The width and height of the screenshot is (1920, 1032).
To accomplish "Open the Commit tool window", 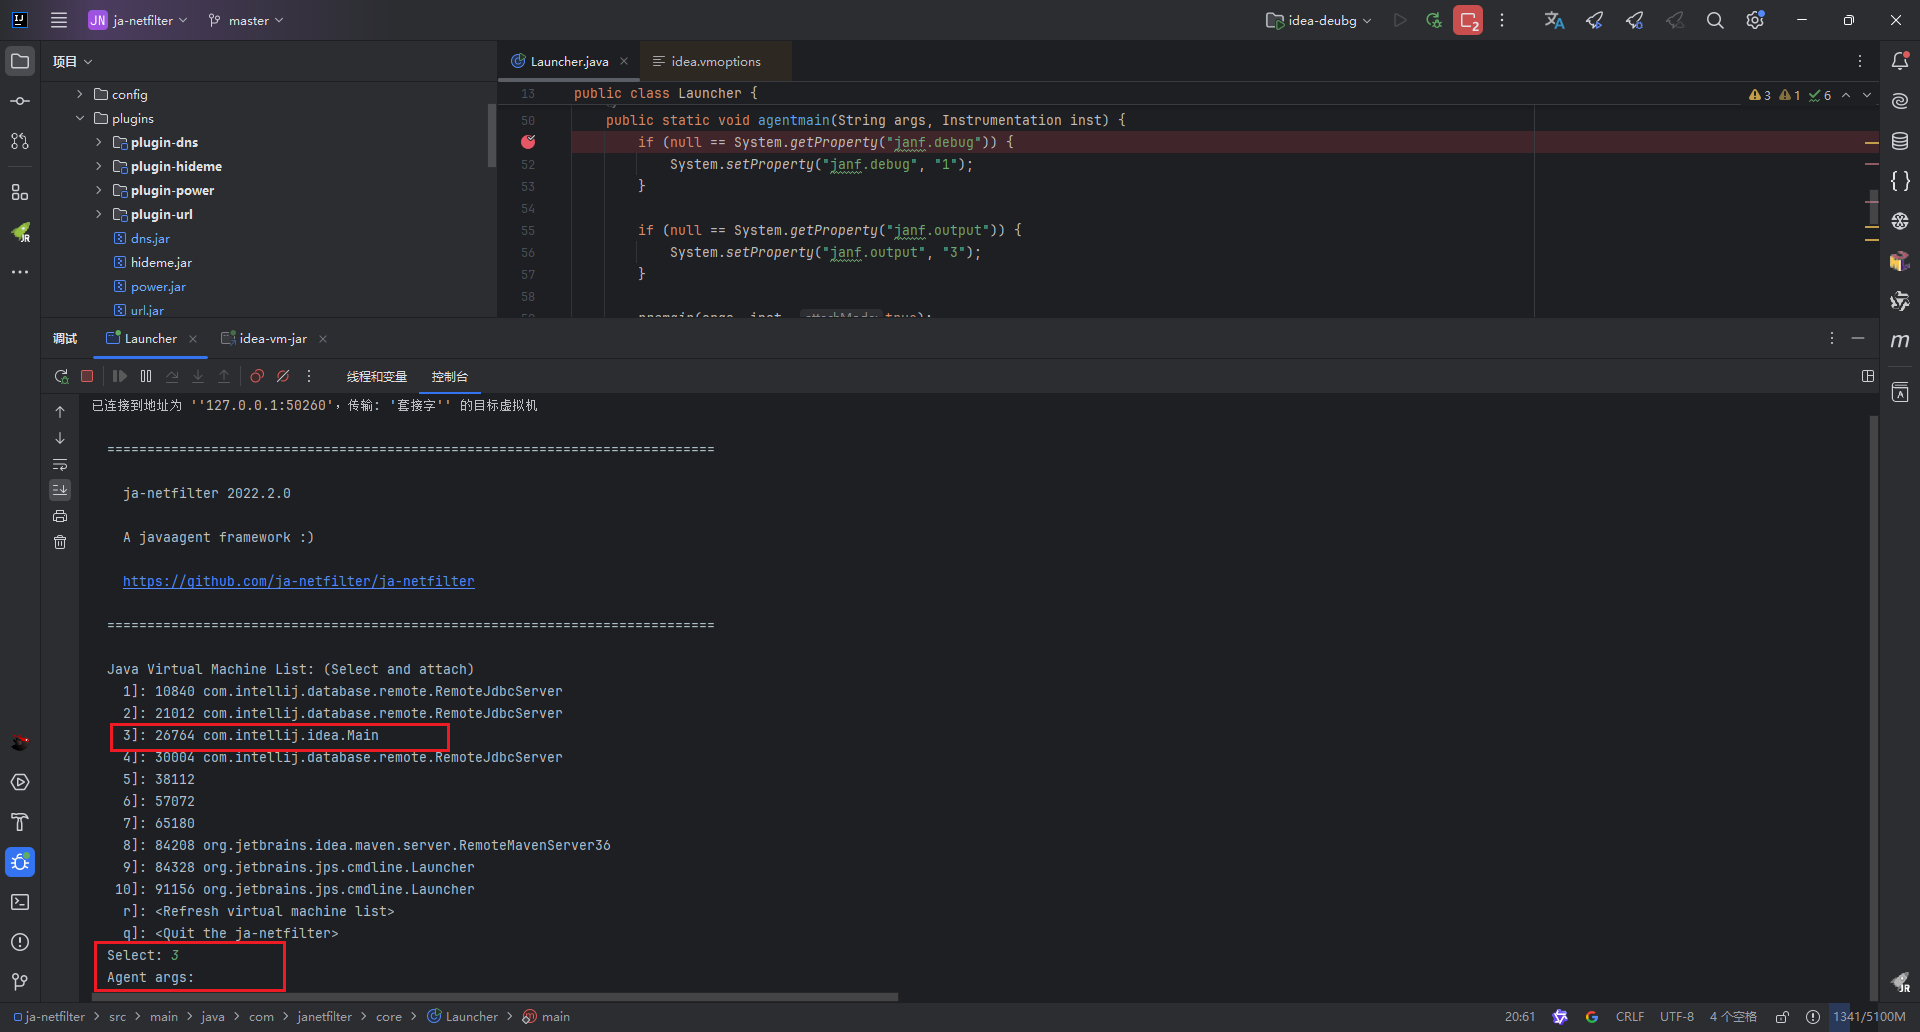I will click(x=20, y=101).
